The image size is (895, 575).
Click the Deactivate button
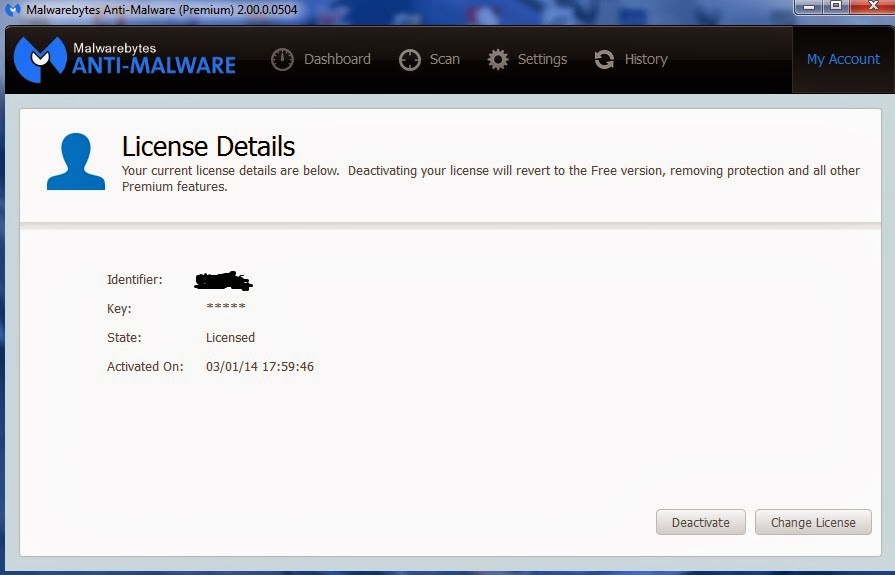[700, 522]
